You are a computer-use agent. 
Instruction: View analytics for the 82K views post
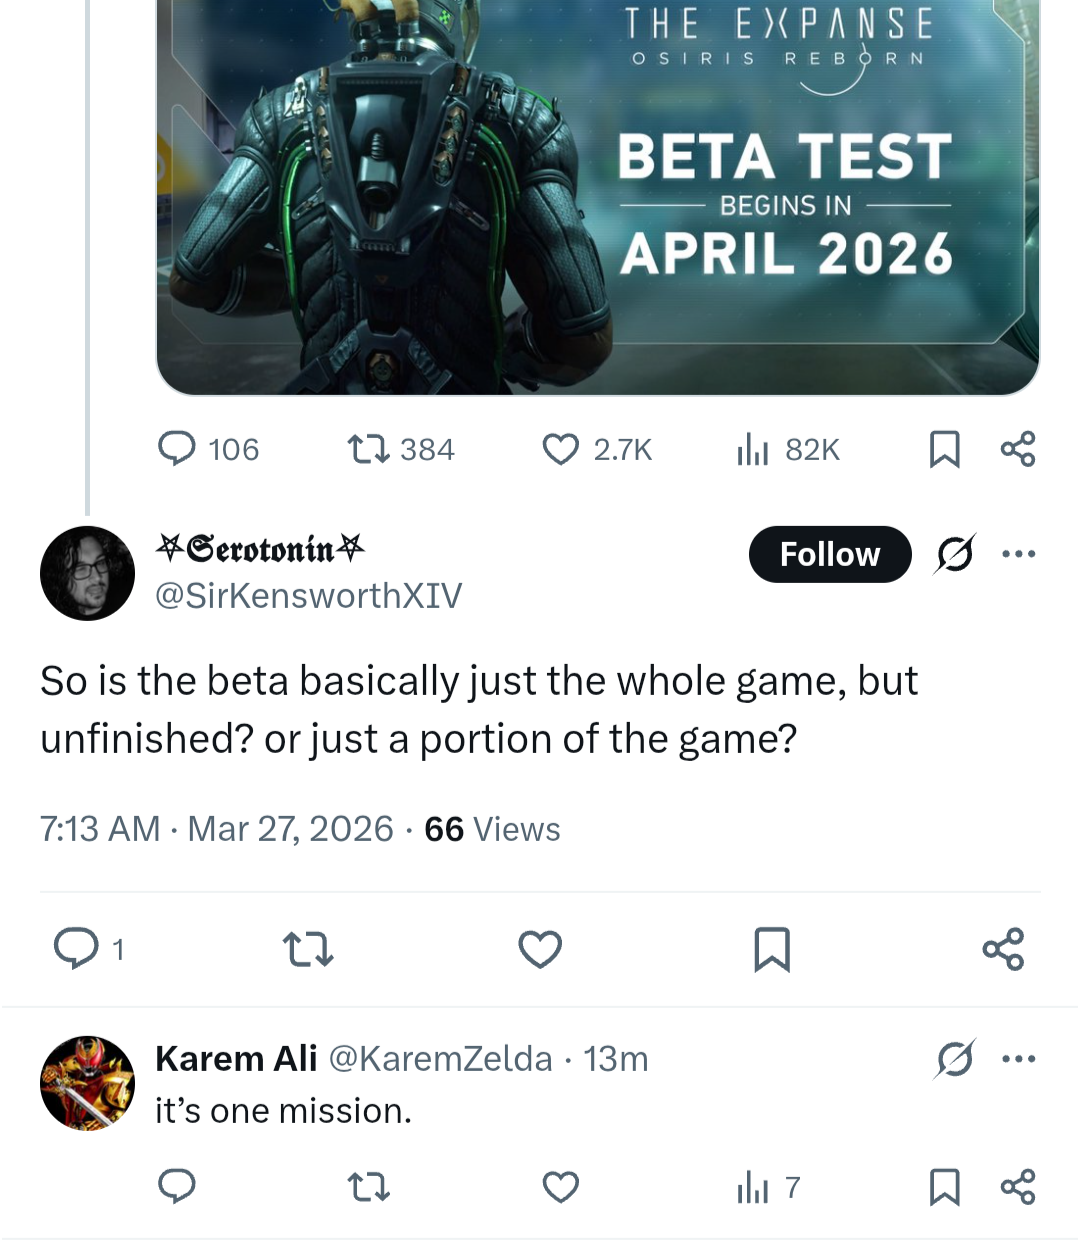pyautogui.click(x=753, y=449)
